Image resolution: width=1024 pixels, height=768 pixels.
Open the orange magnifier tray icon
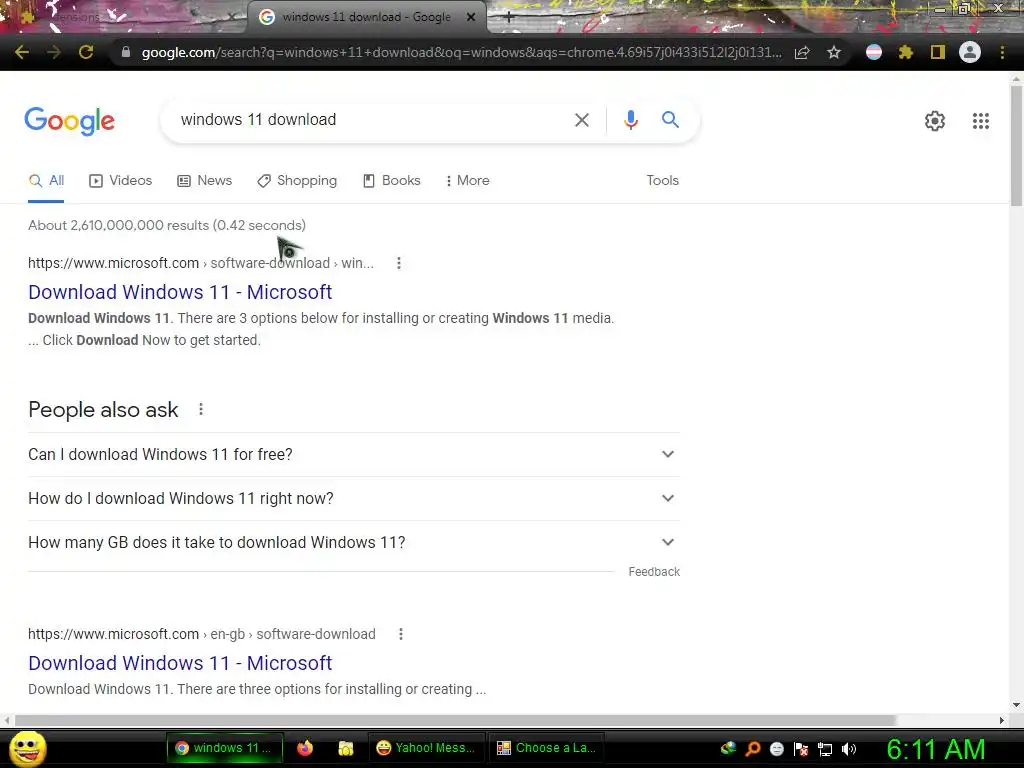753,749
